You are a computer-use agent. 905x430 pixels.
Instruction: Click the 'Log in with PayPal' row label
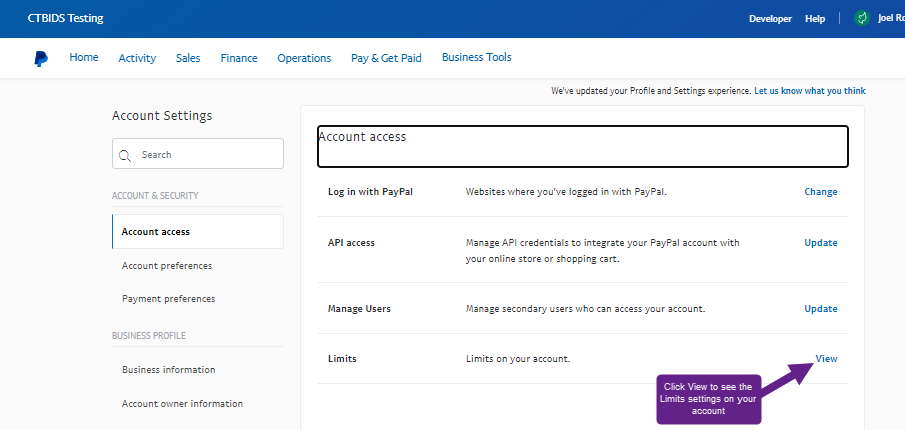pyautogui.click(x=371, y=192)
